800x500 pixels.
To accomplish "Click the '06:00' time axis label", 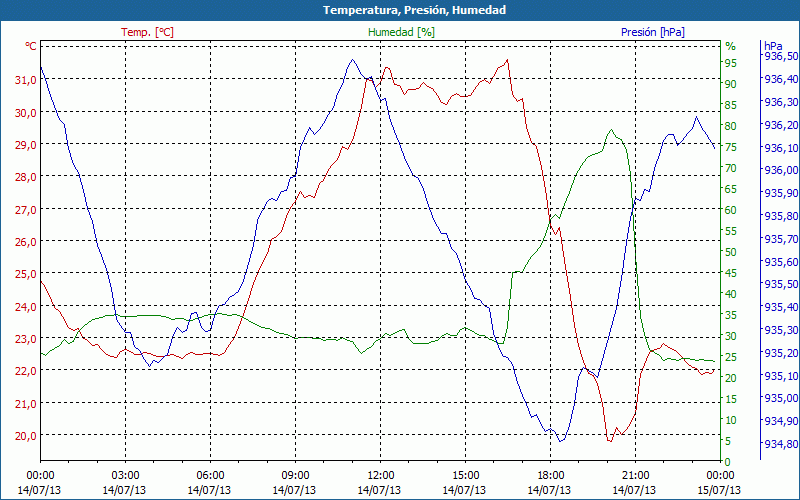I will pos(210,476).
